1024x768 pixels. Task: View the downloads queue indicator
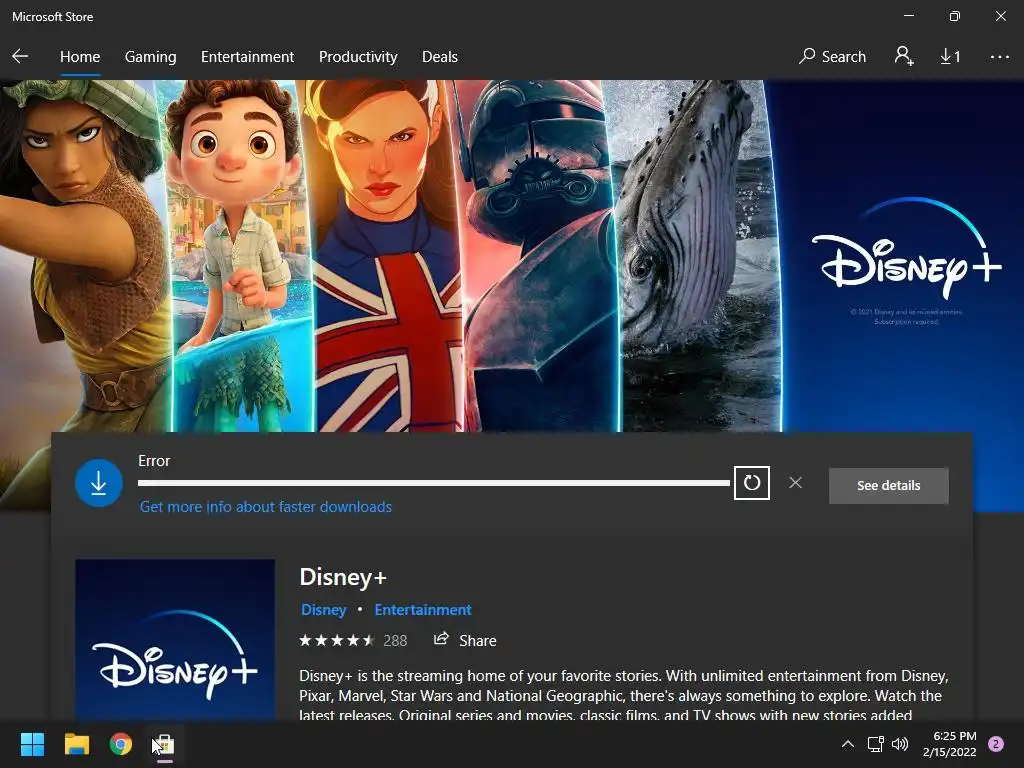pyautogui.click(x=950, y=57)
